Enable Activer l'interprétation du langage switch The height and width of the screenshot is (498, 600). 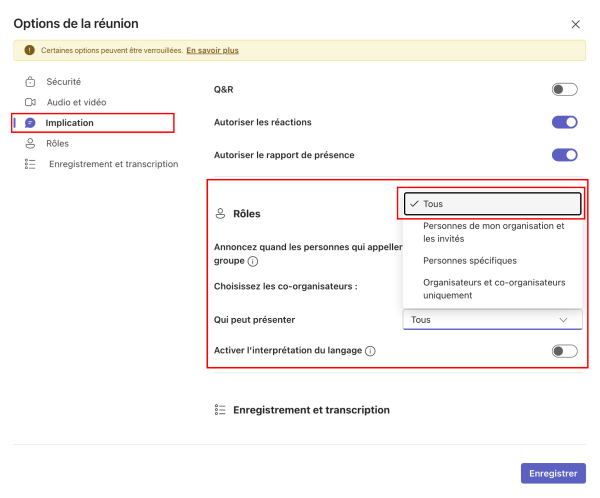tap(564, 351)
